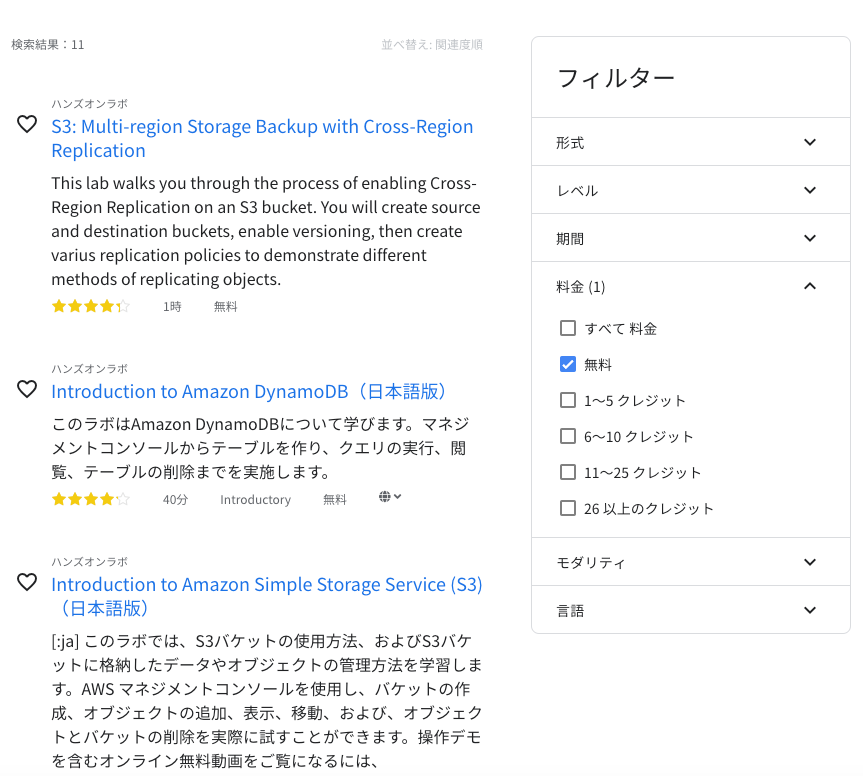Expand the 形式 filter section
This screenshot has height=776, width=863.
(691, 142)
